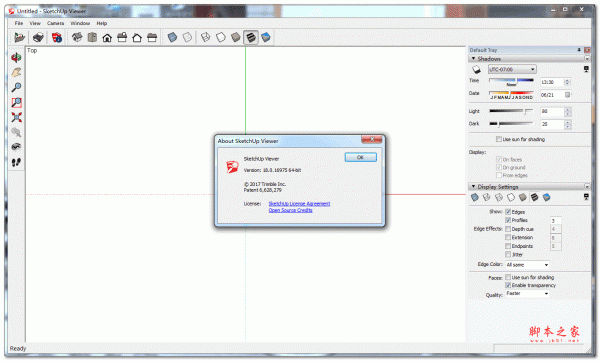Image resolution: width=600 pixels, height=361 pixels.
Task: Click the Zoom Extents tool
Action: (16, 117)
